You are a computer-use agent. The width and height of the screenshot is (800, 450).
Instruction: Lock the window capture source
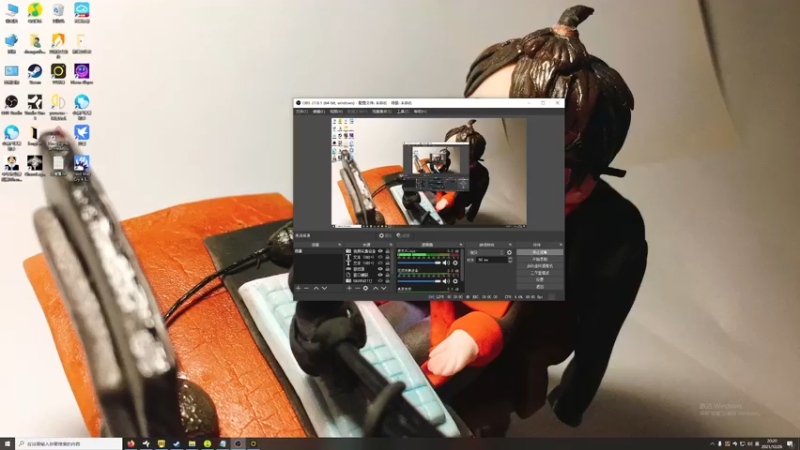(388, 275)
